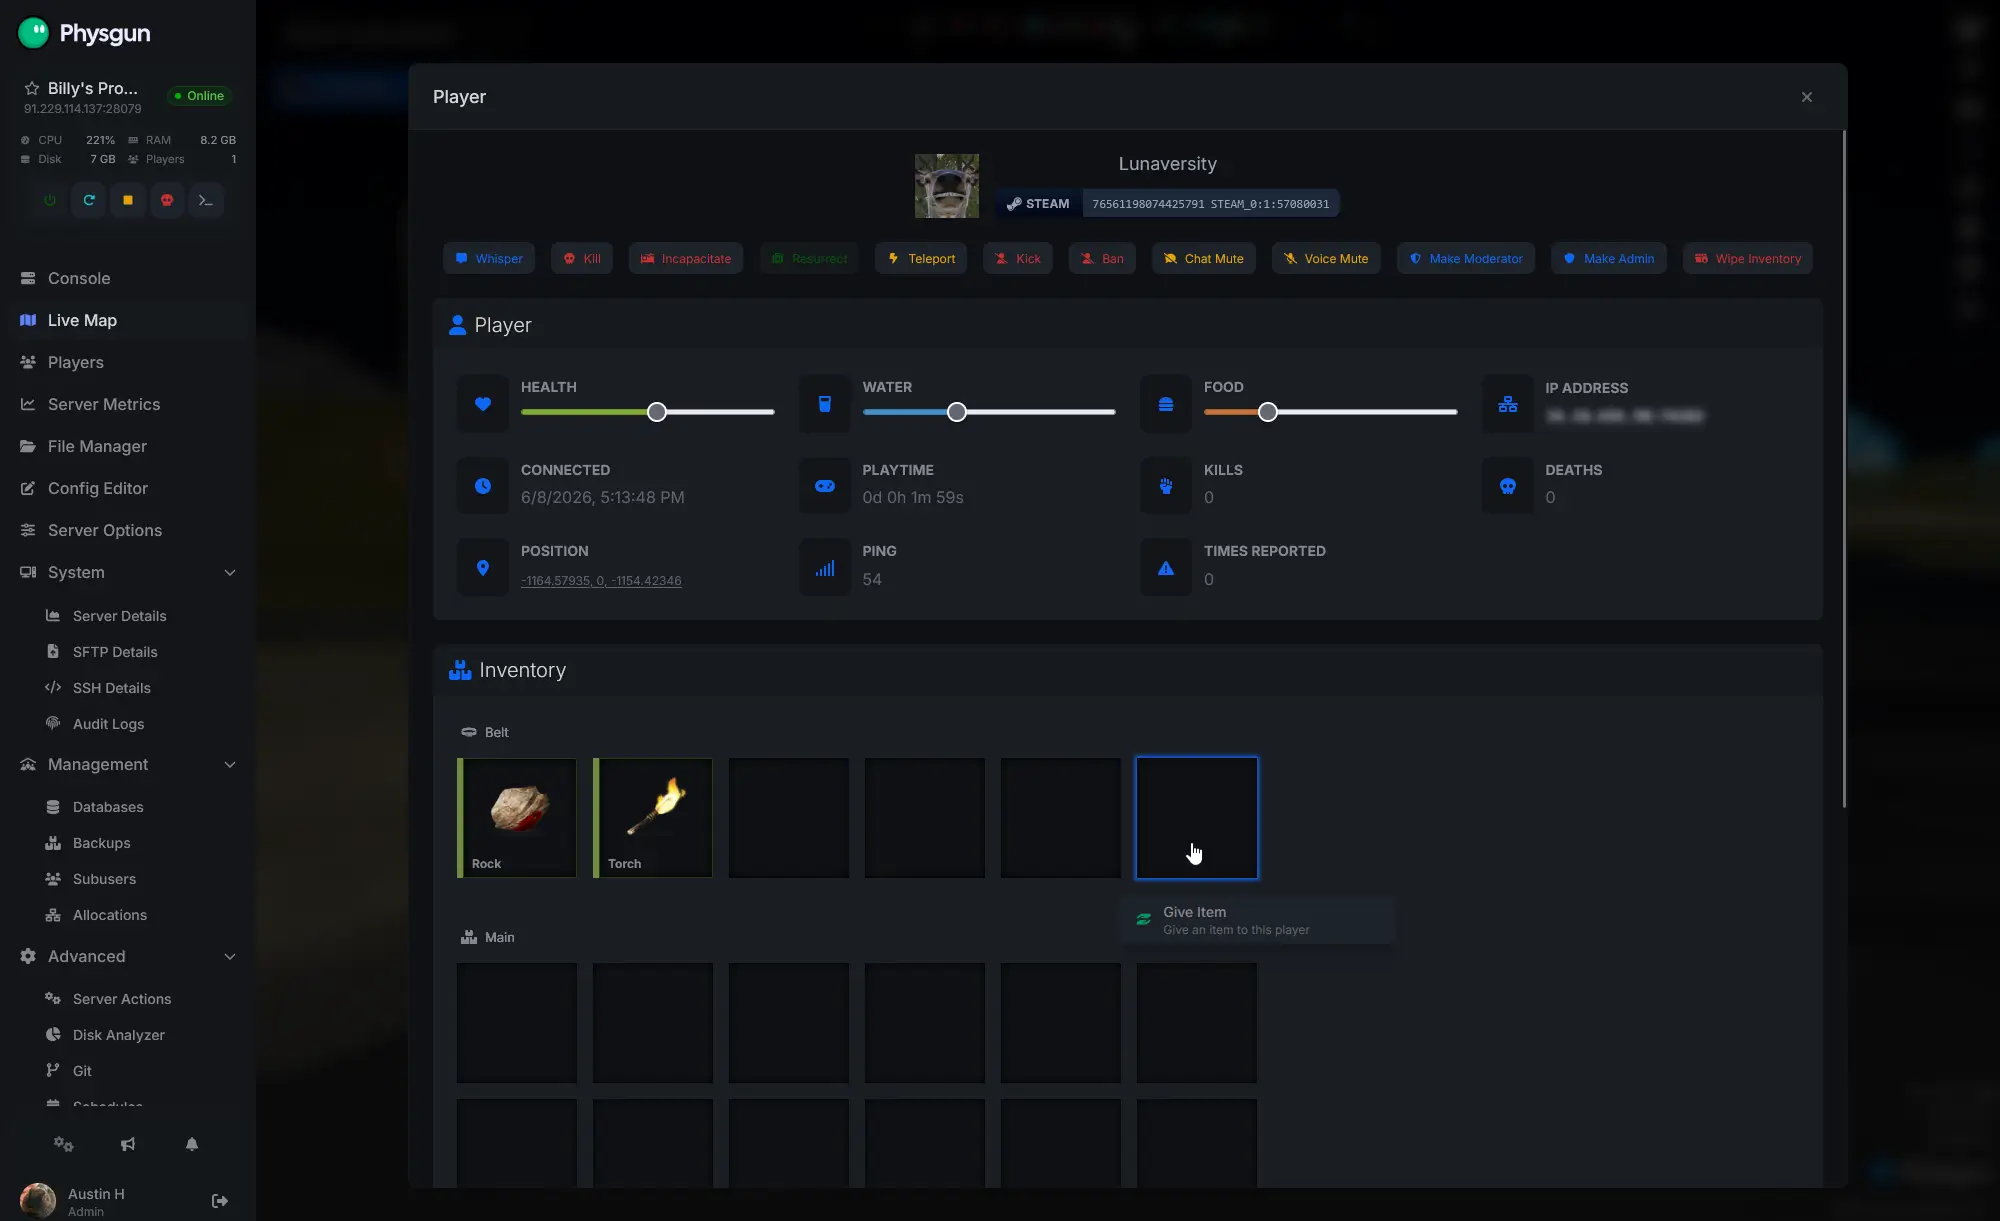Screen dimensions: 2000x1221
Task: Click the Kick player button
Action: [x=1018, y=258]
